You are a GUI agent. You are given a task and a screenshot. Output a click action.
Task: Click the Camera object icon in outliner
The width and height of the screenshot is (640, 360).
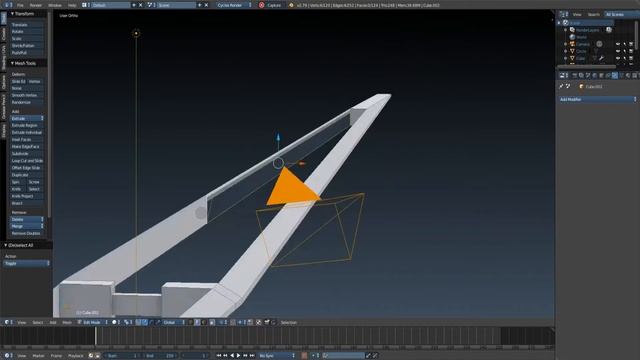coord(572,44)
